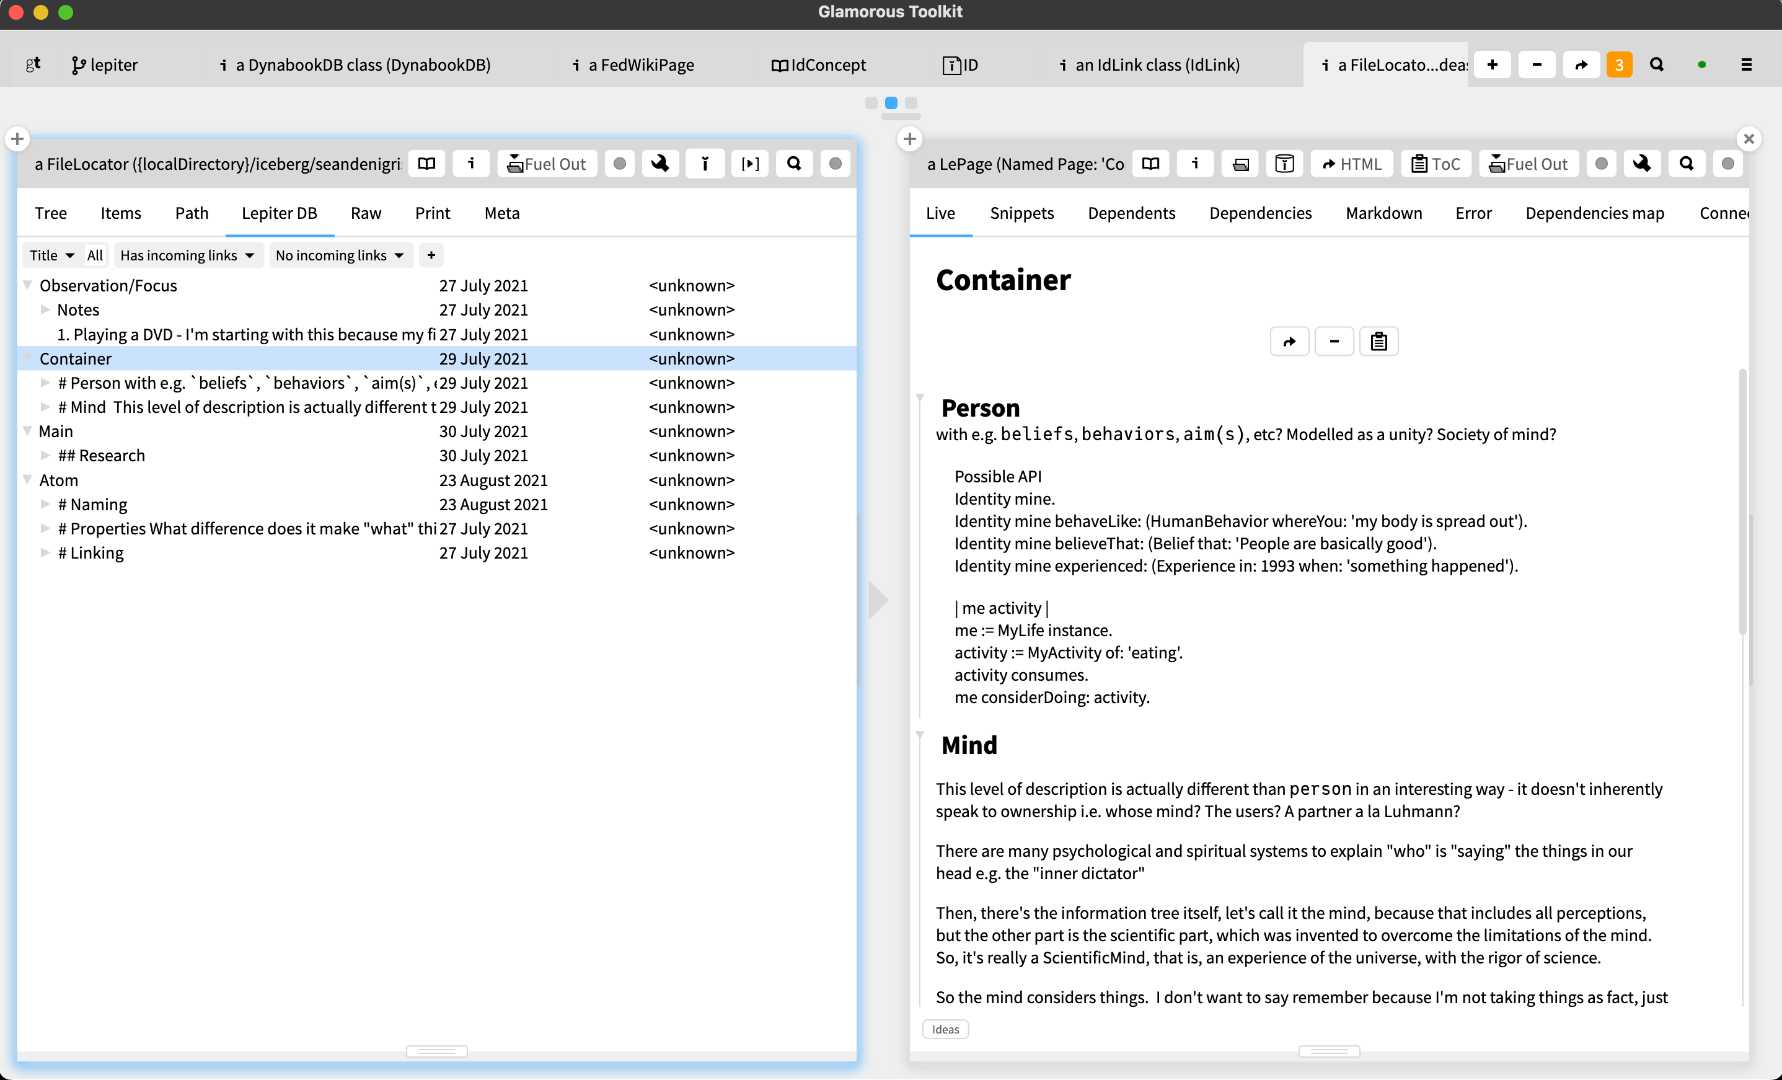Switch to the a FedWikiPage tab
1782x1080 pixels.
tap(633, 64)
